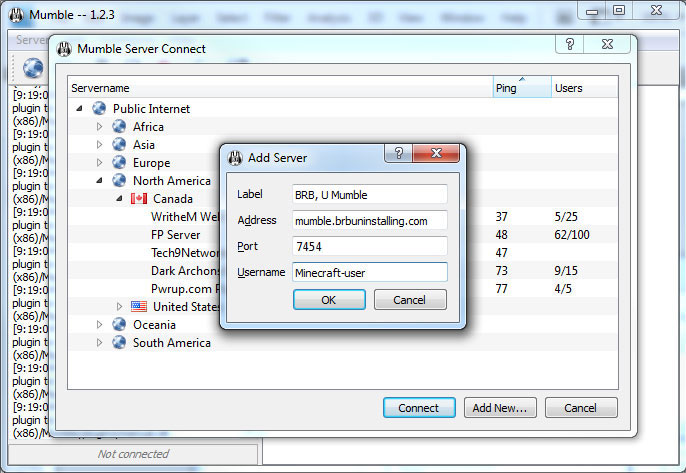686x473 pixels.
Task: Expand the Europe server group
Action: point(99,162)
